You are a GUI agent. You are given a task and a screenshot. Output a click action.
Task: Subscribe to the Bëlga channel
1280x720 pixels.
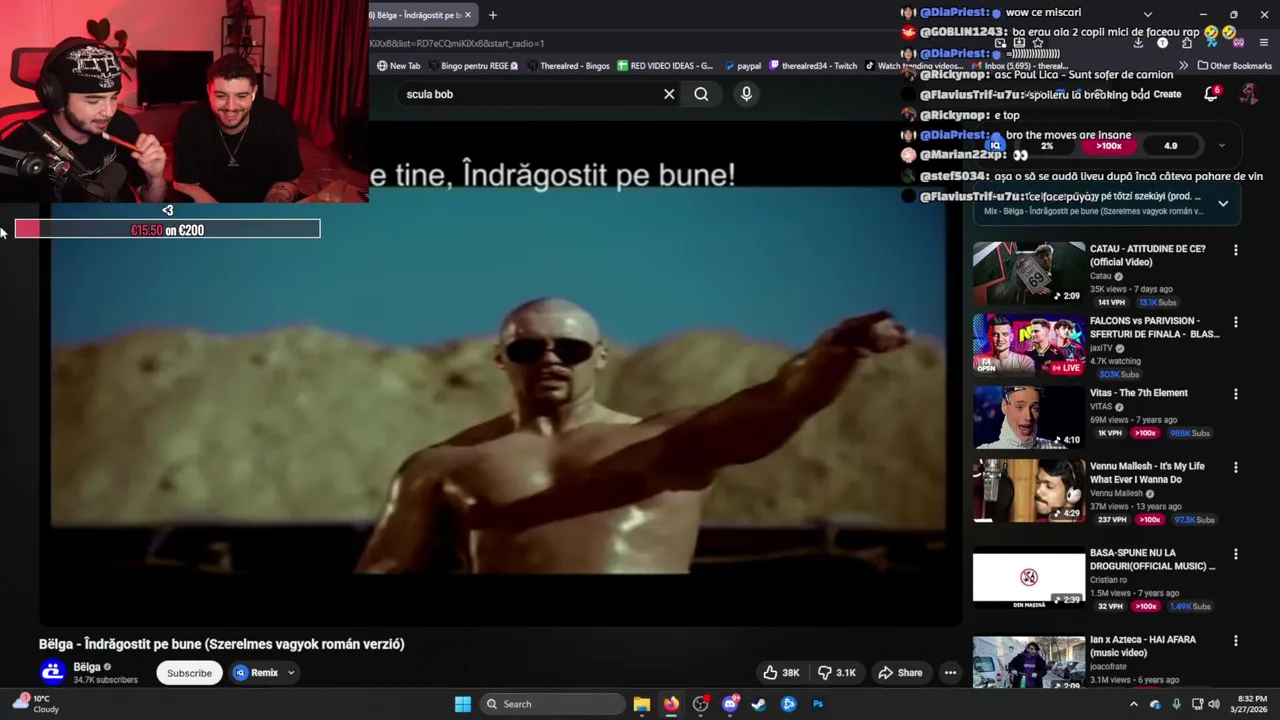coord(189,673)
